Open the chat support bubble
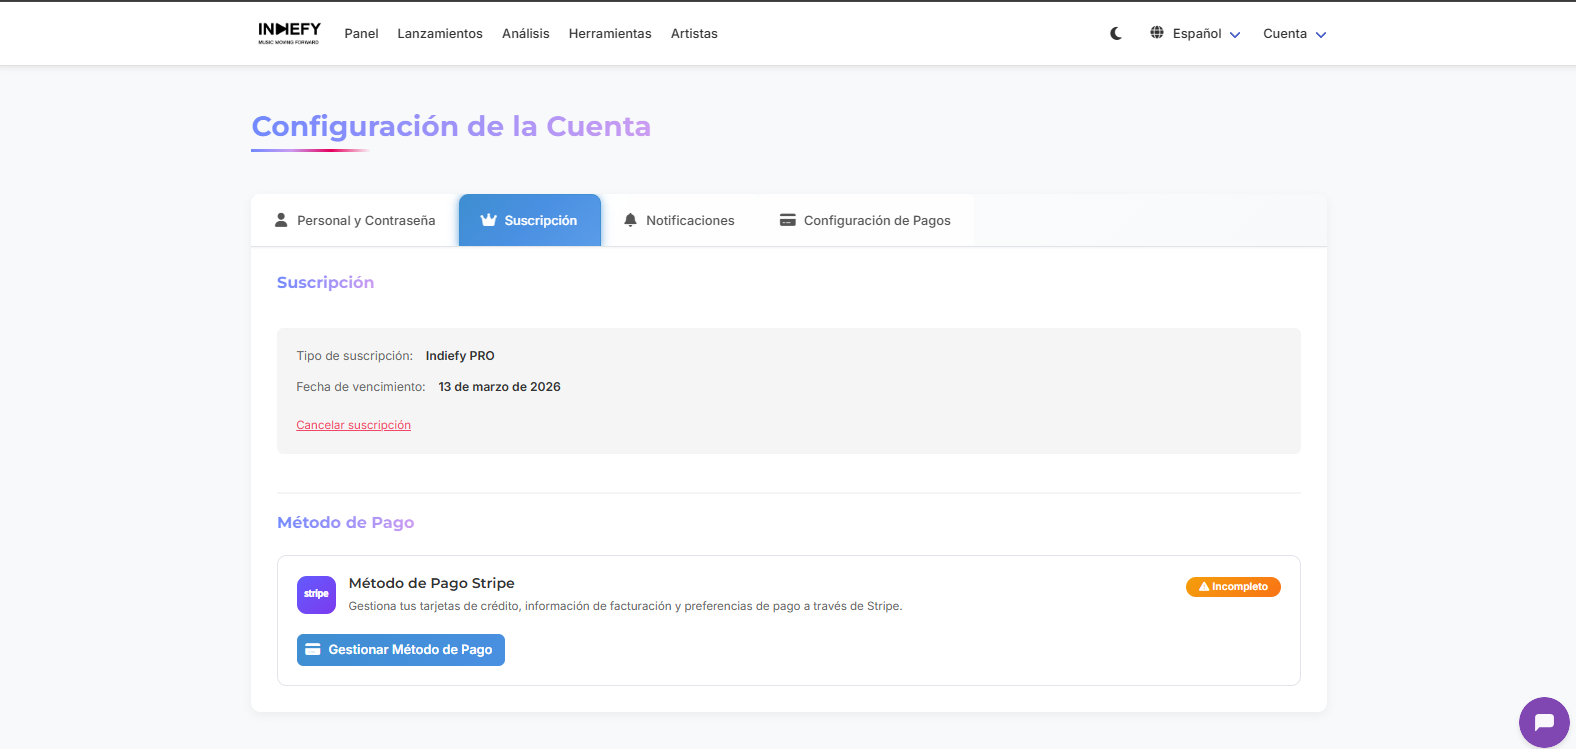The image size is (1576, 749). (1544, 722)
